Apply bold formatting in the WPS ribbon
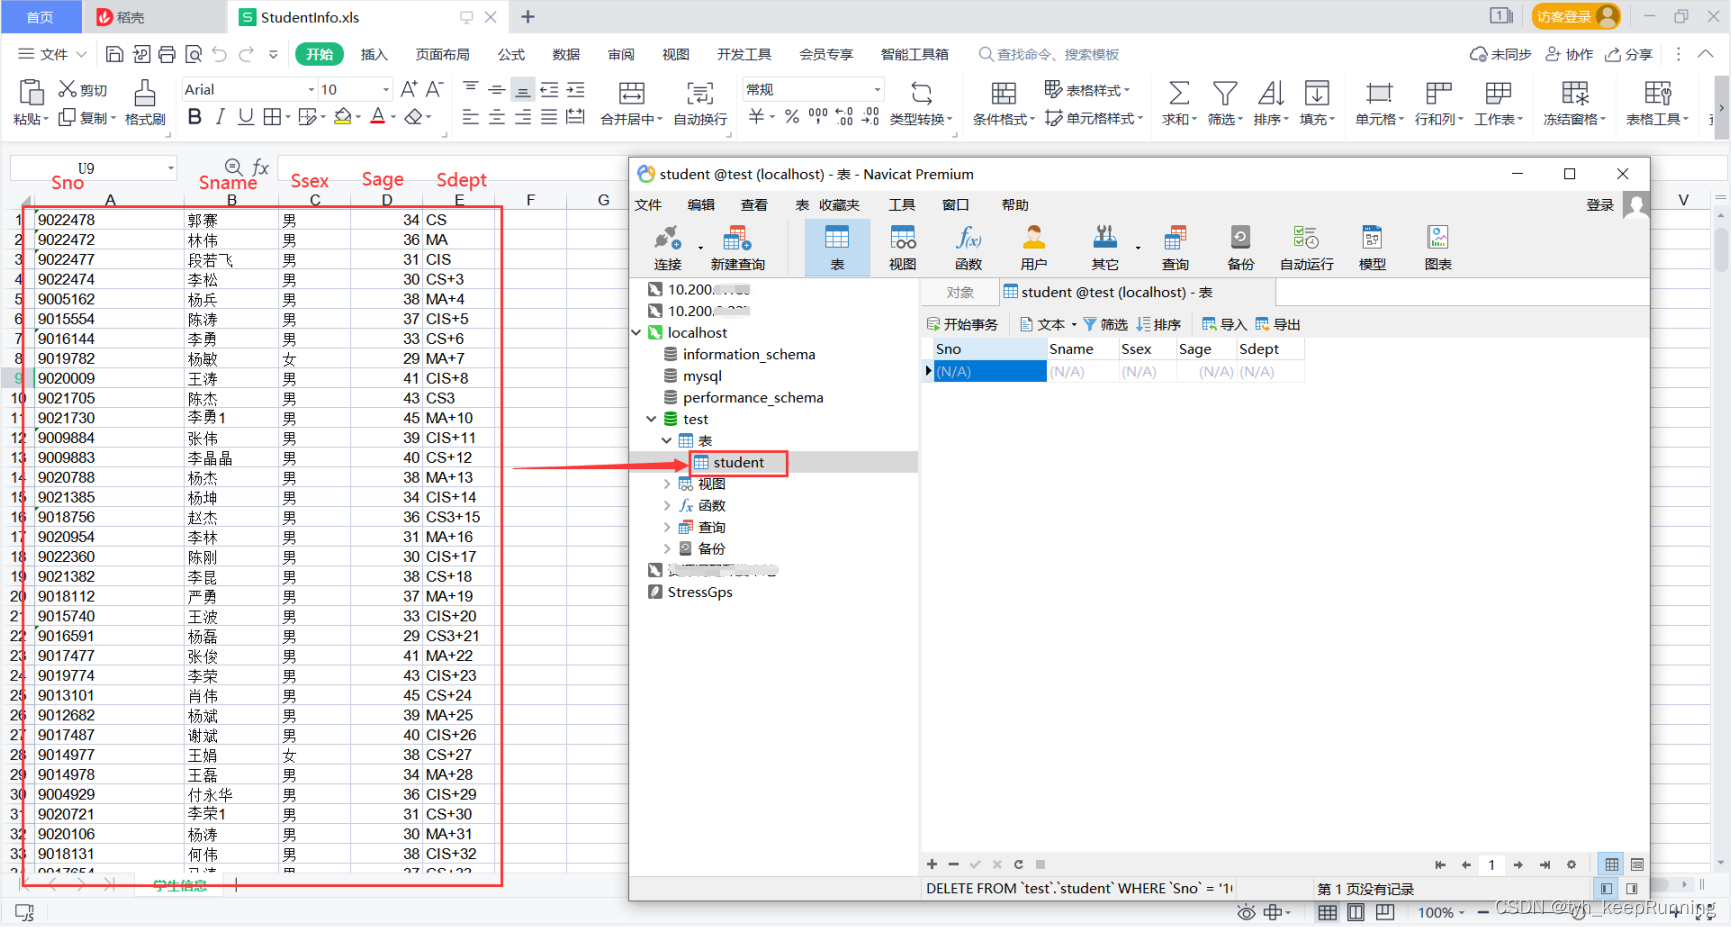Screen dimensions: 1731x927 pyautogui.click(x=195, y=117)
